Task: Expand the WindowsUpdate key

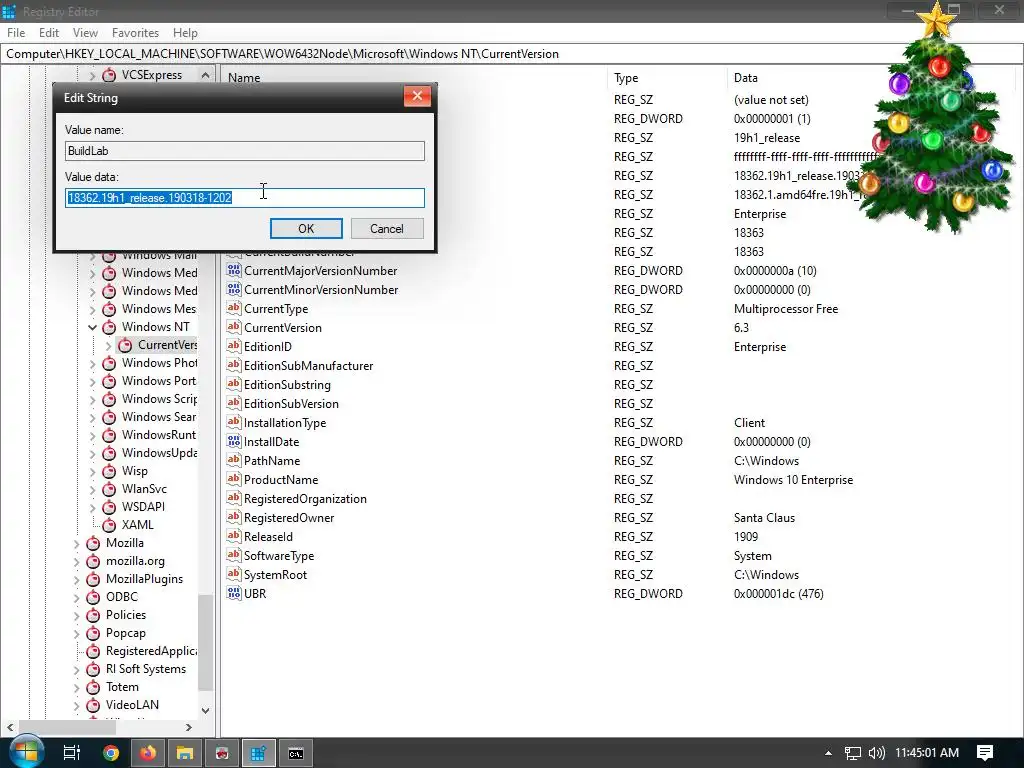Action: point(92,453)
